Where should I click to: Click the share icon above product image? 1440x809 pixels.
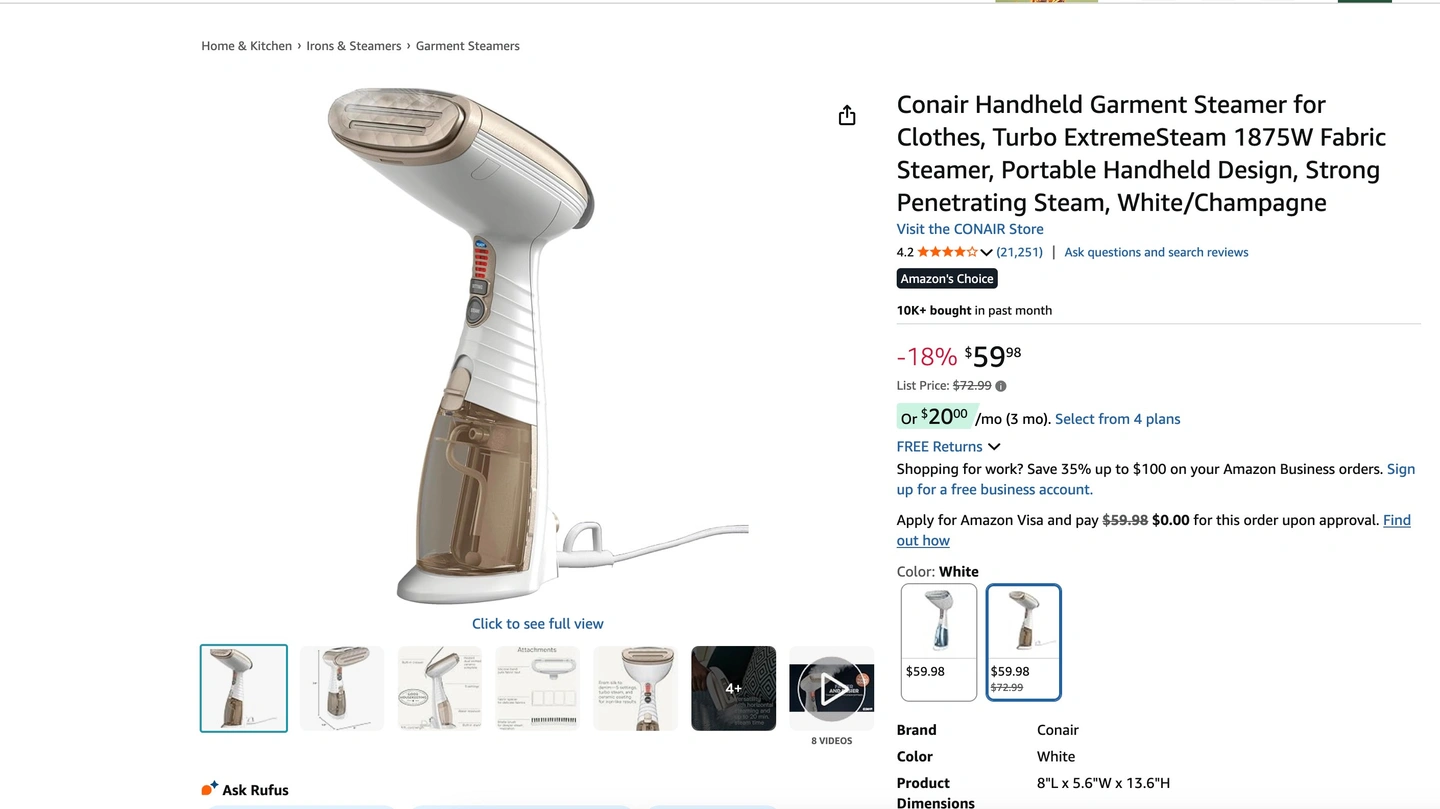(847, 115)
